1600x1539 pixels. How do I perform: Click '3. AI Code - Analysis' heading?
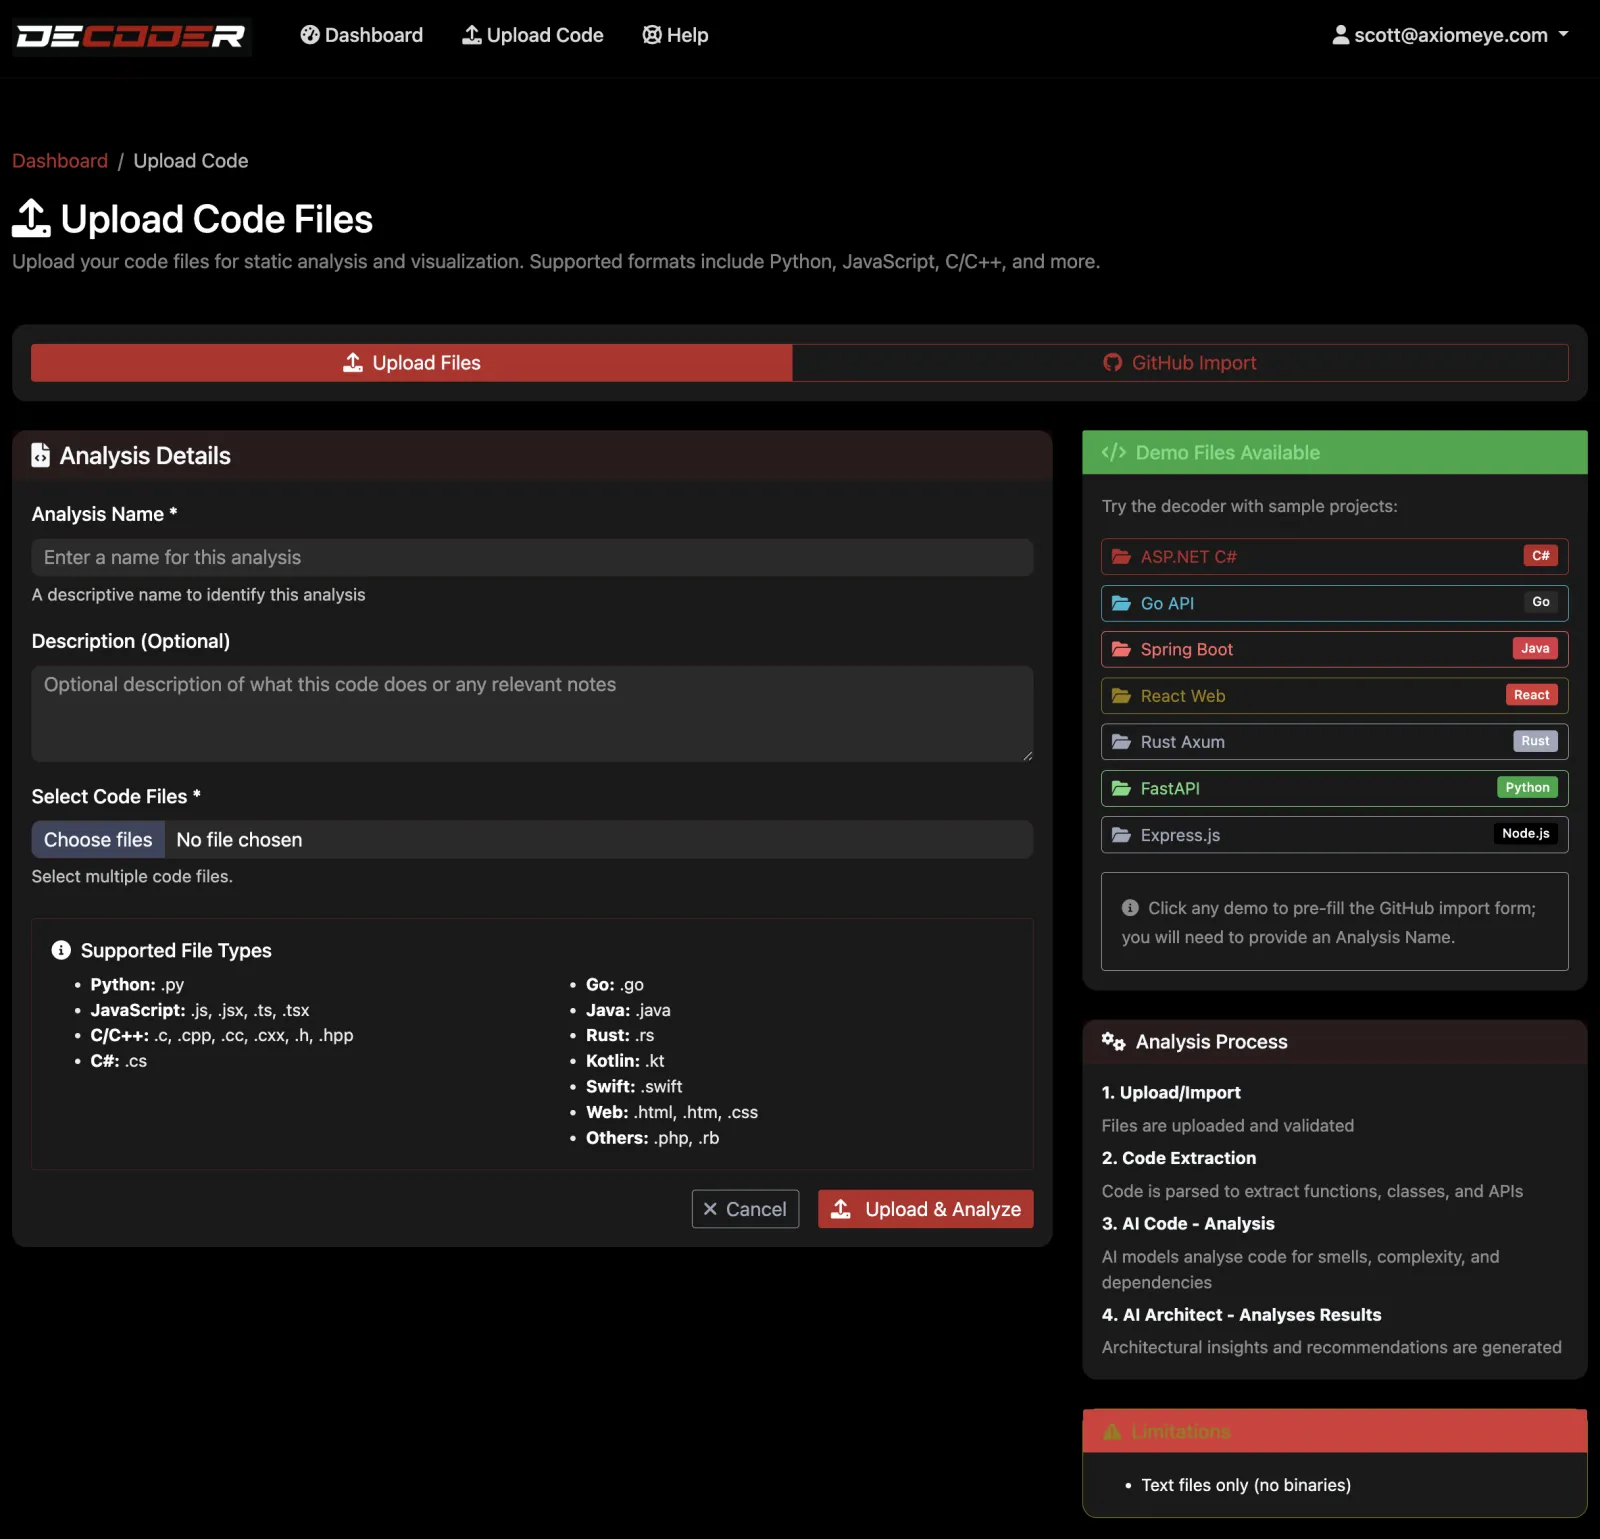click(1188, 1224)
